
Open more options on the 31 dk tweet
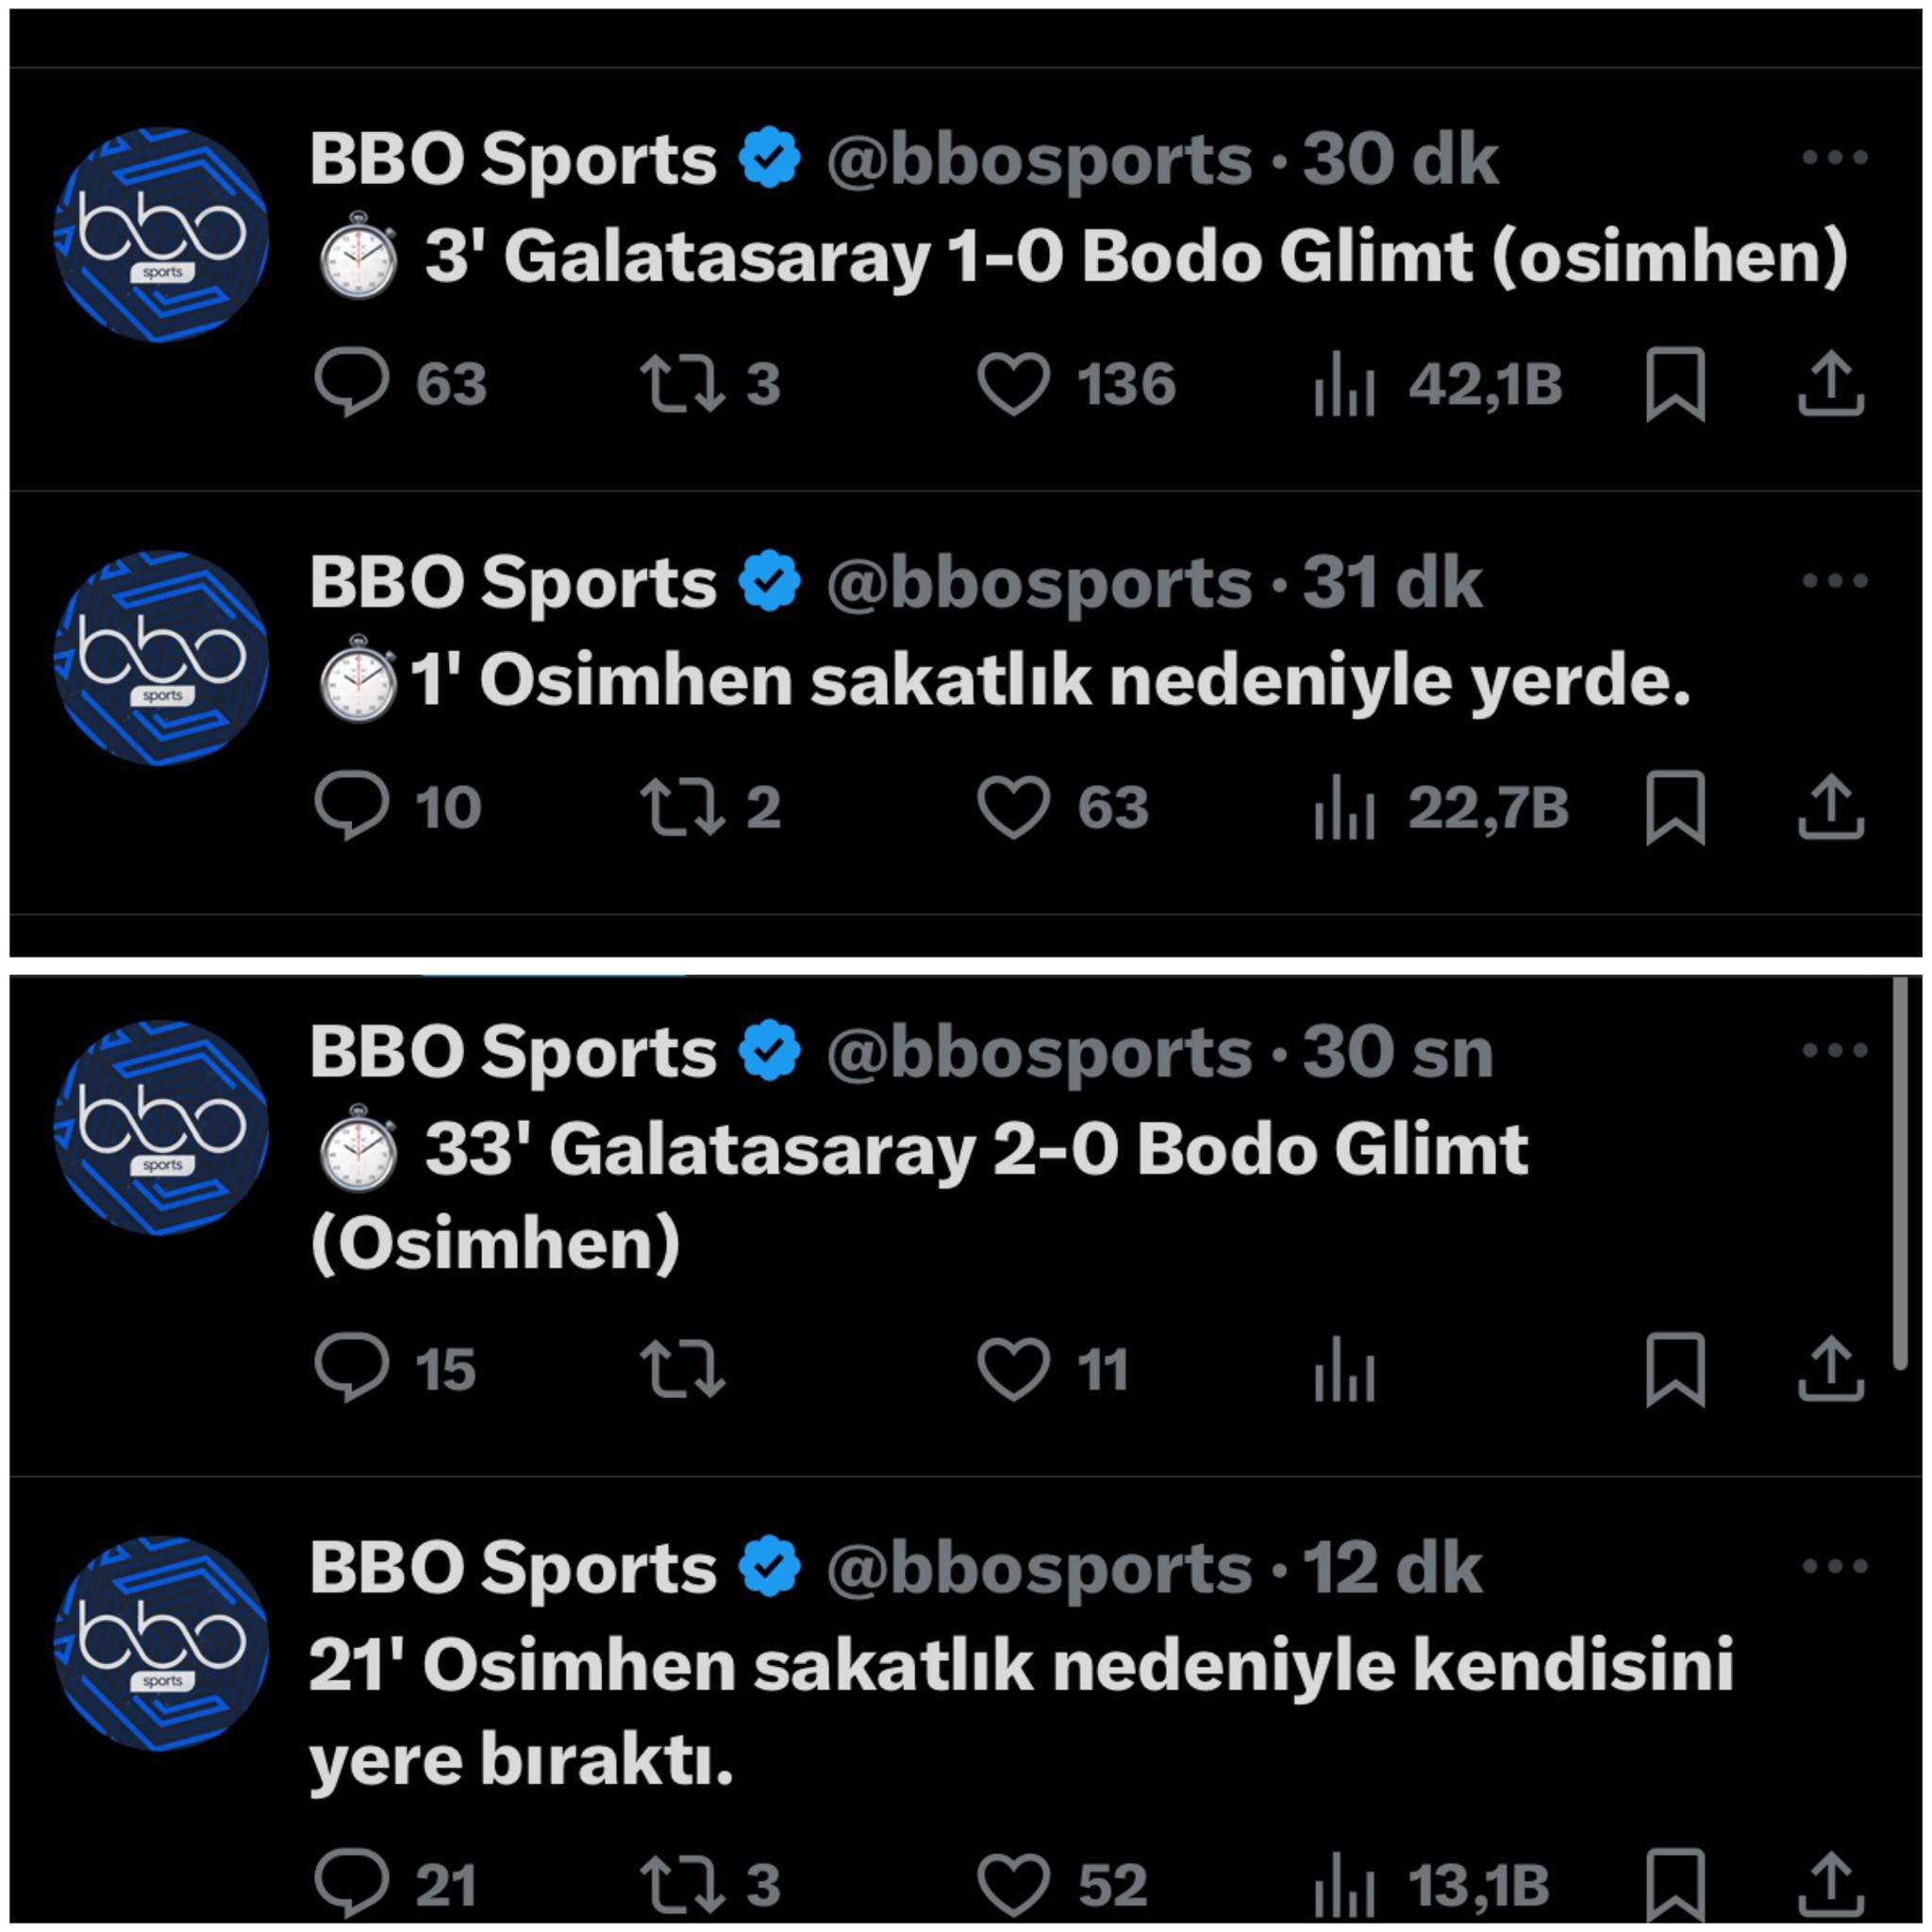tap(1835, 581)
